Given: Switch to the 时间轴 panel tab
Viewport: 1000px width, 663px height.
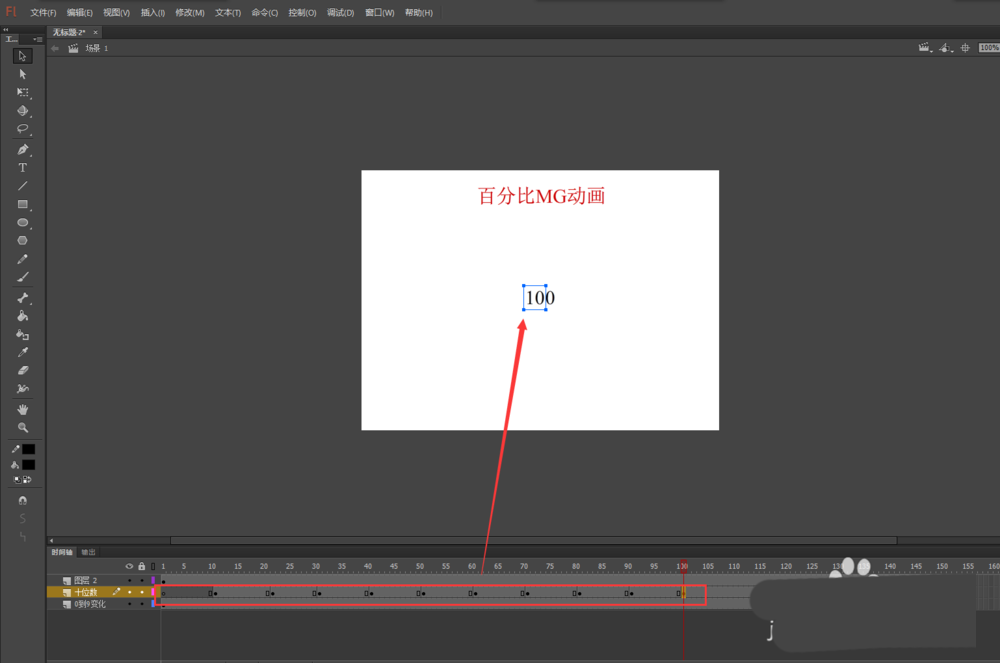Looking at the screenshot, I should [x=62, y=552].
